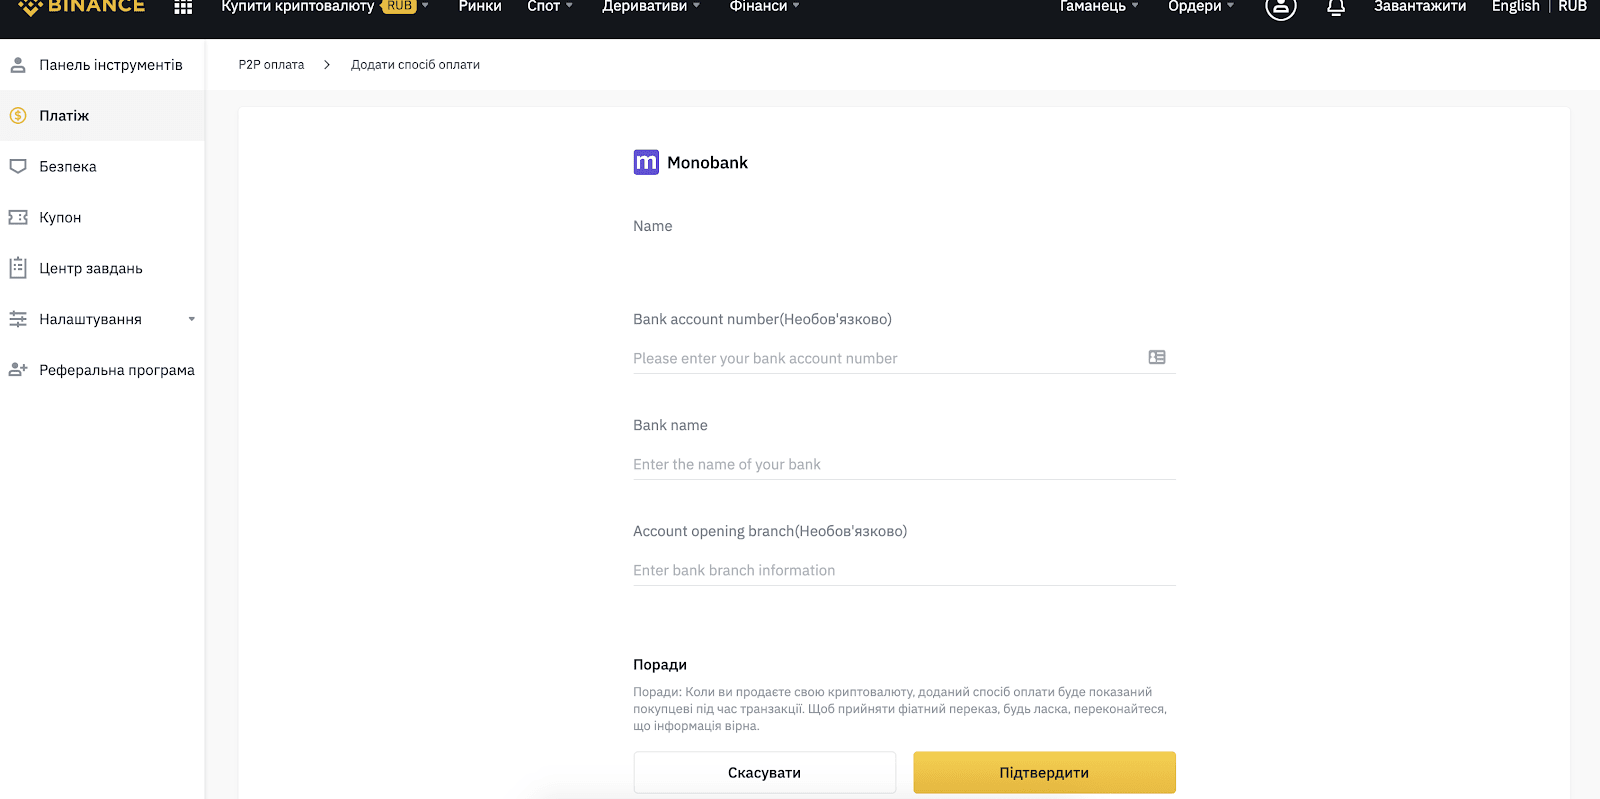
Task: Open Панель інструментів in sidebar
Action: (x=102, y=65)
